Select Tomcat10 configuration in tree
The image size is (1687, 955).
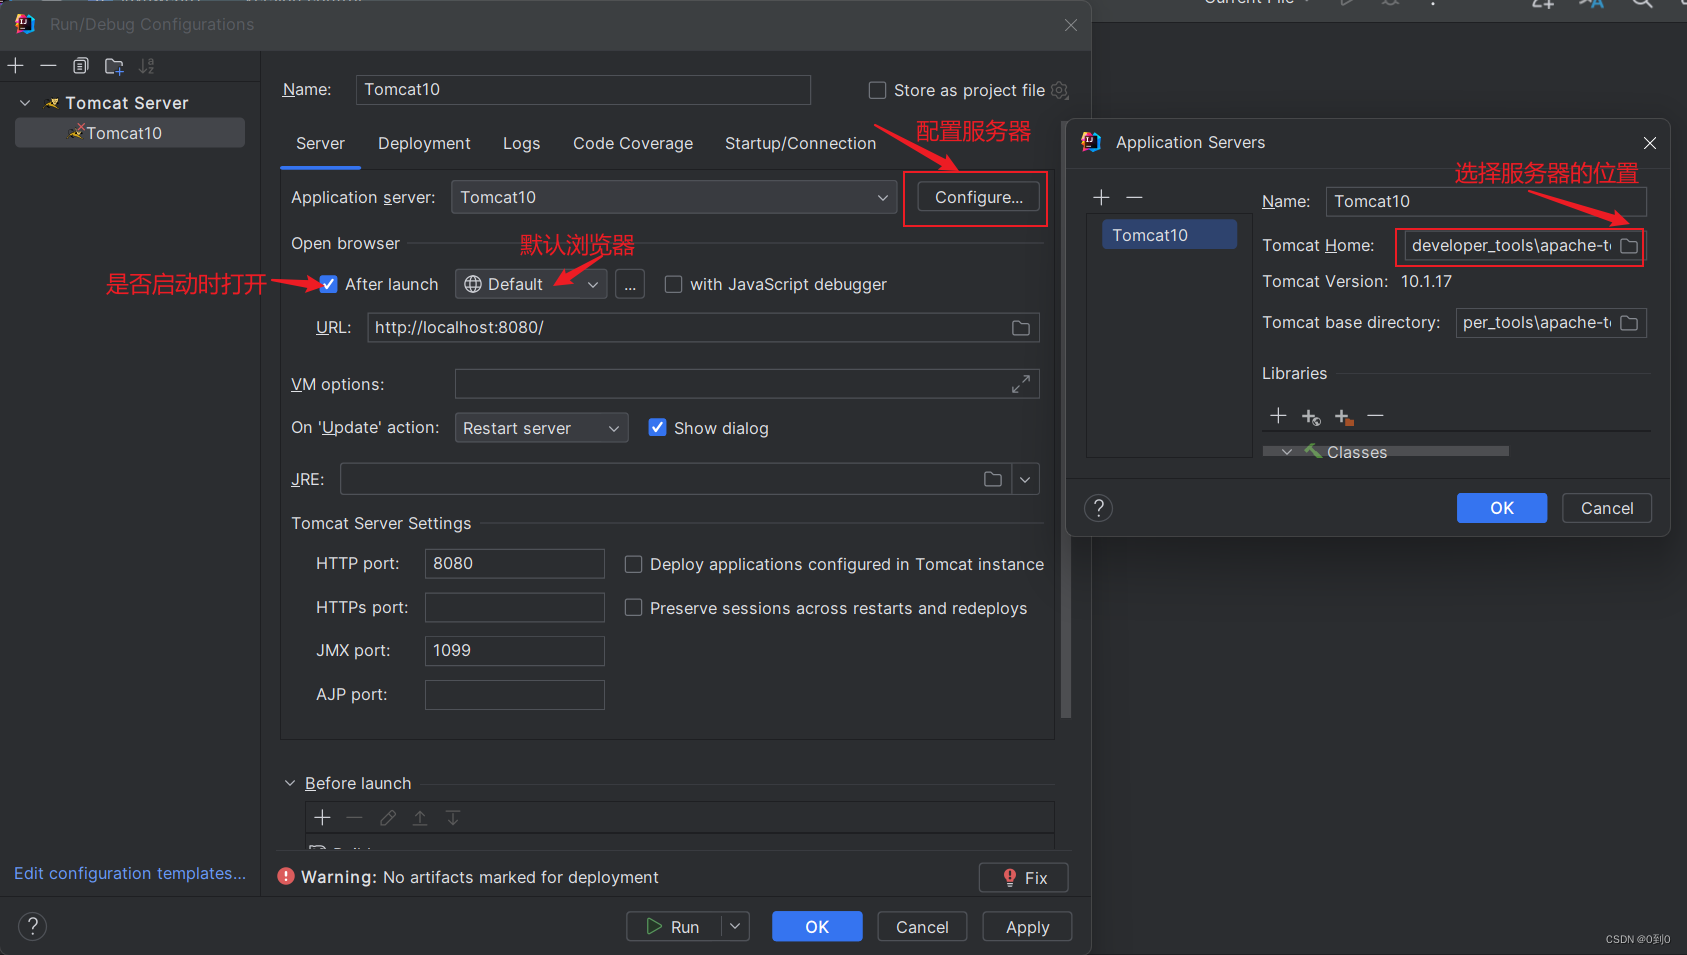[130, 133]
